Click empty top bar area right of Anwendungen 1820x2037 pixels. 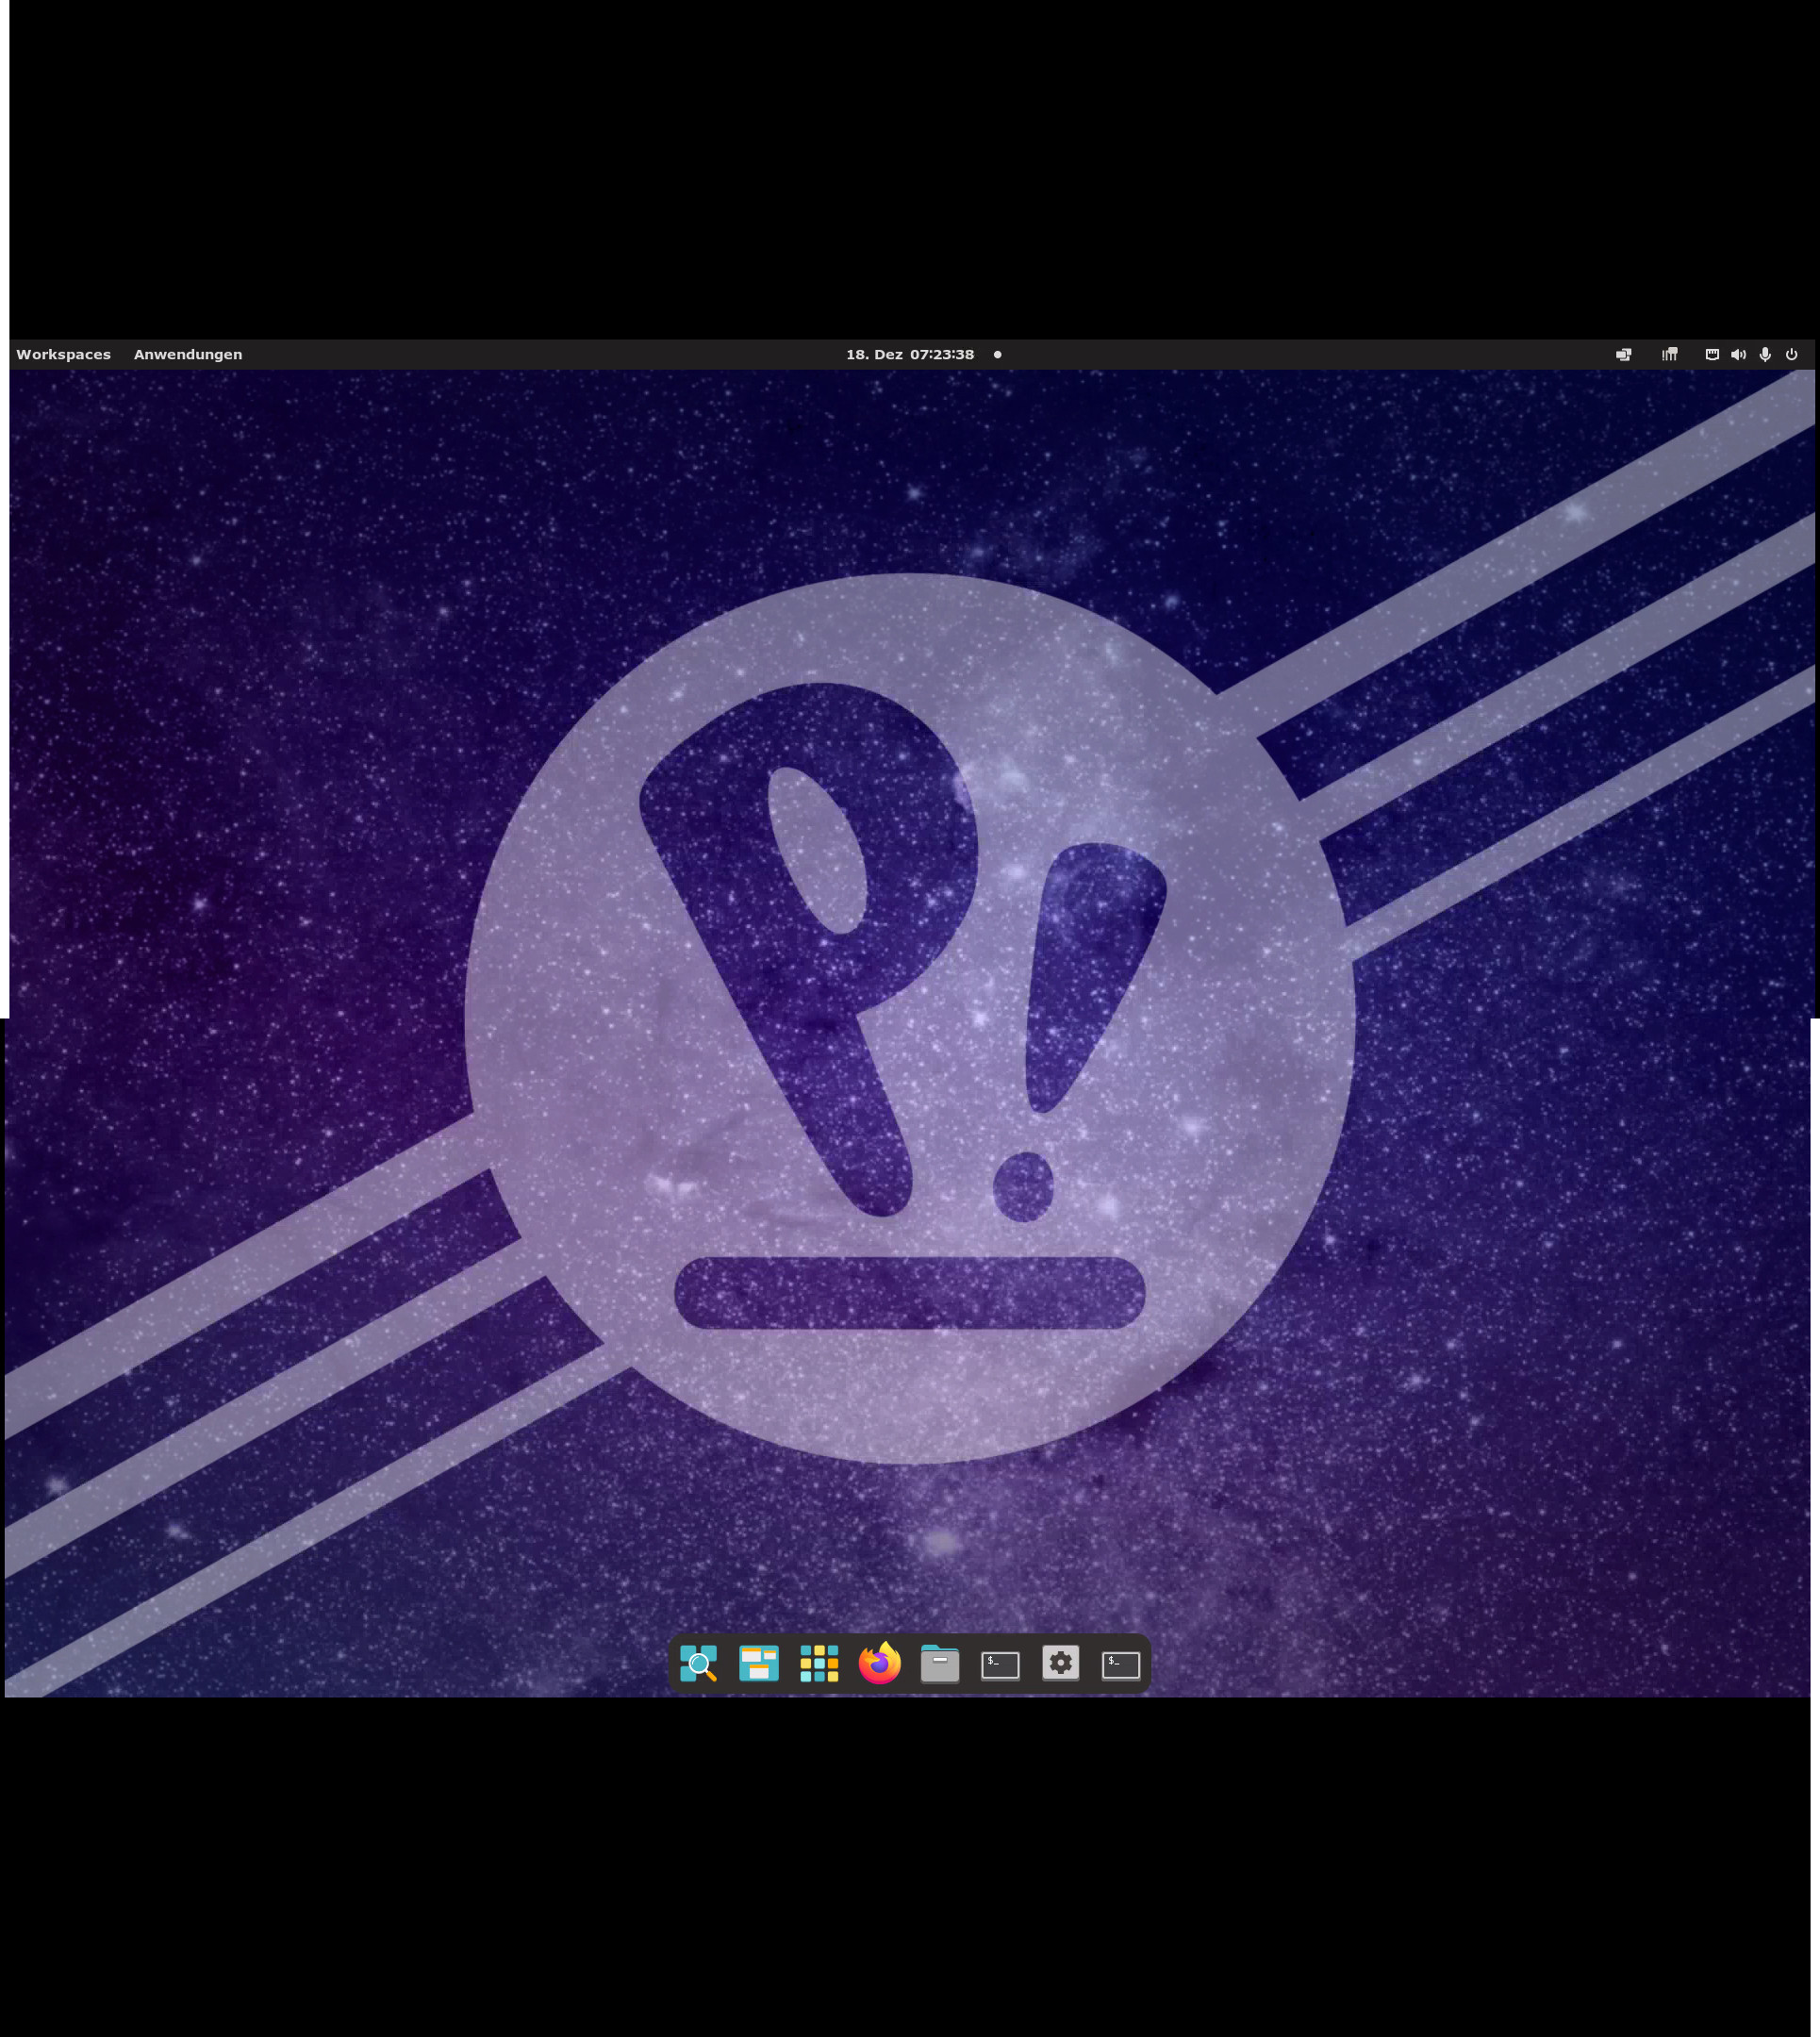pos(500,354)
